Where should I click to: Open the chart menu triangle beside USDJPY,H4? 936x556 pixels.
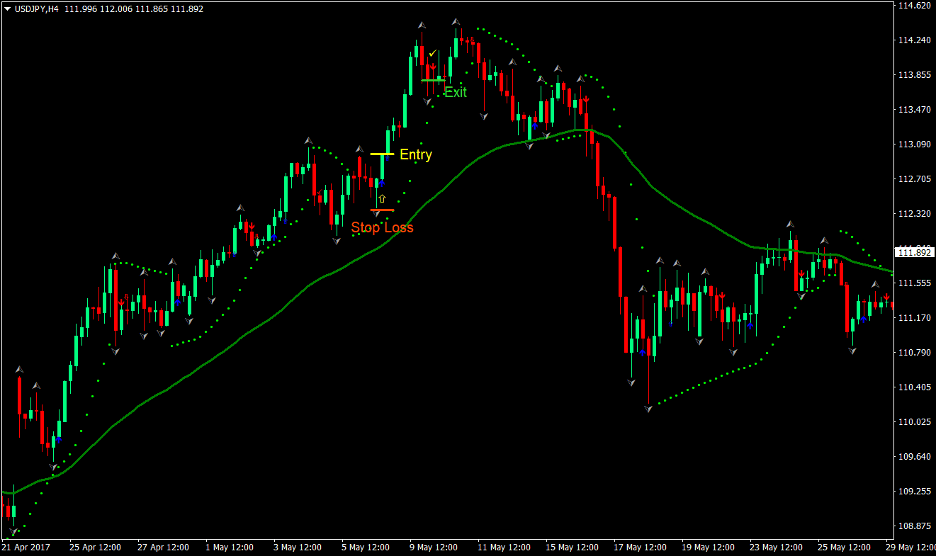tap(7, 8)
